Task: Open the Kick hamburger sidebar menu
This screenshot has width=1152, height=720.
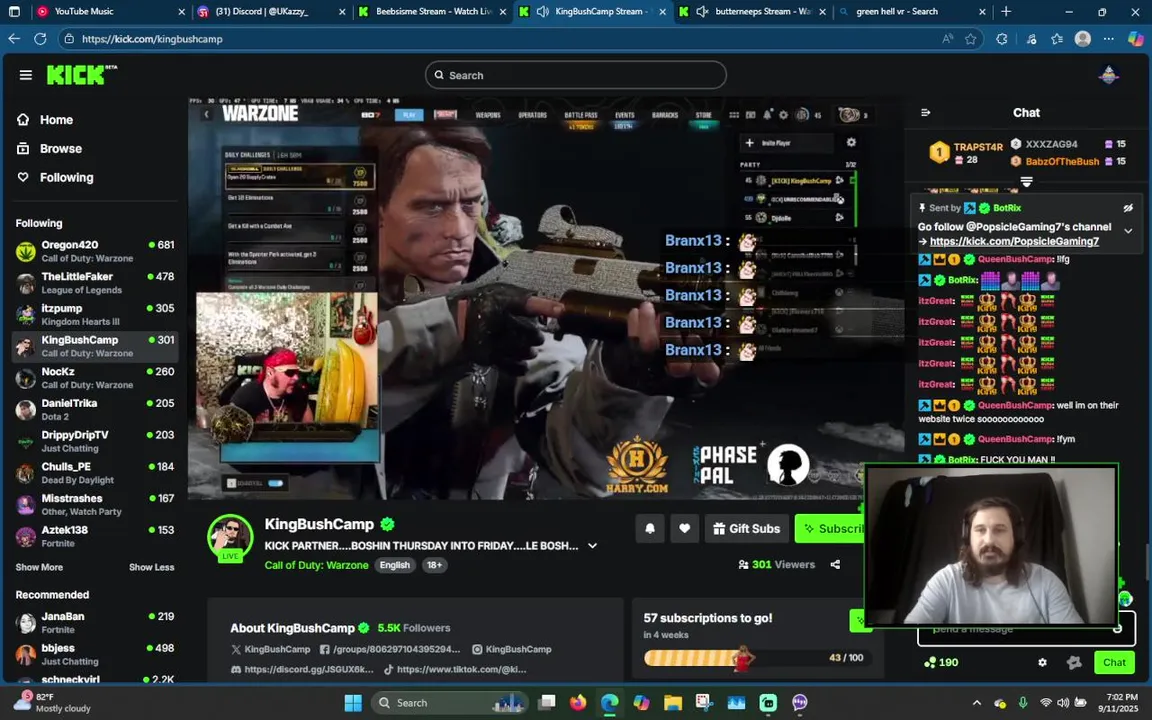Action: tap(26, 75)
